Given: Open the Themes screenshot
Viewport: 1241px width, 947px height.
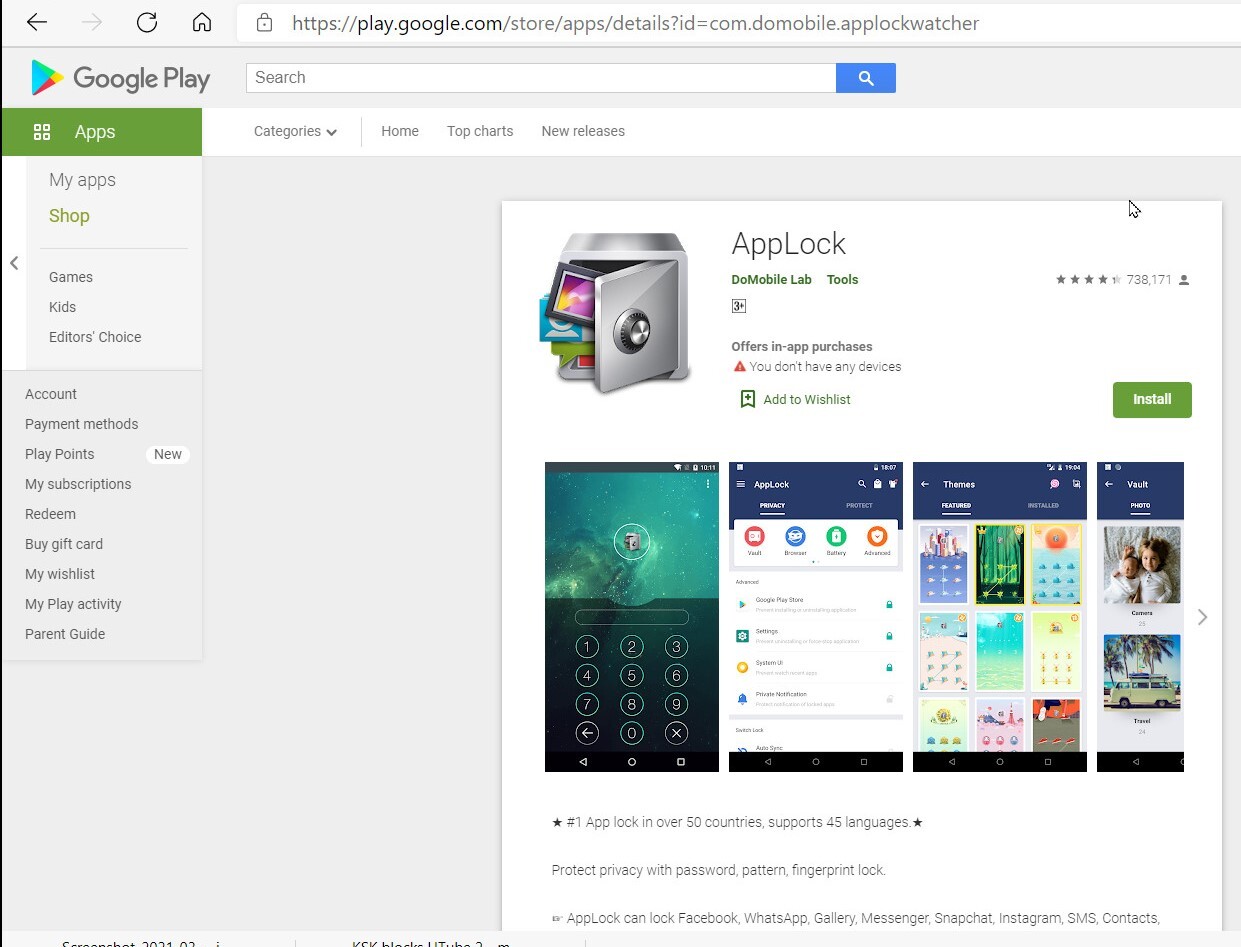Looking at the screenshot, I should point(1000,617).
